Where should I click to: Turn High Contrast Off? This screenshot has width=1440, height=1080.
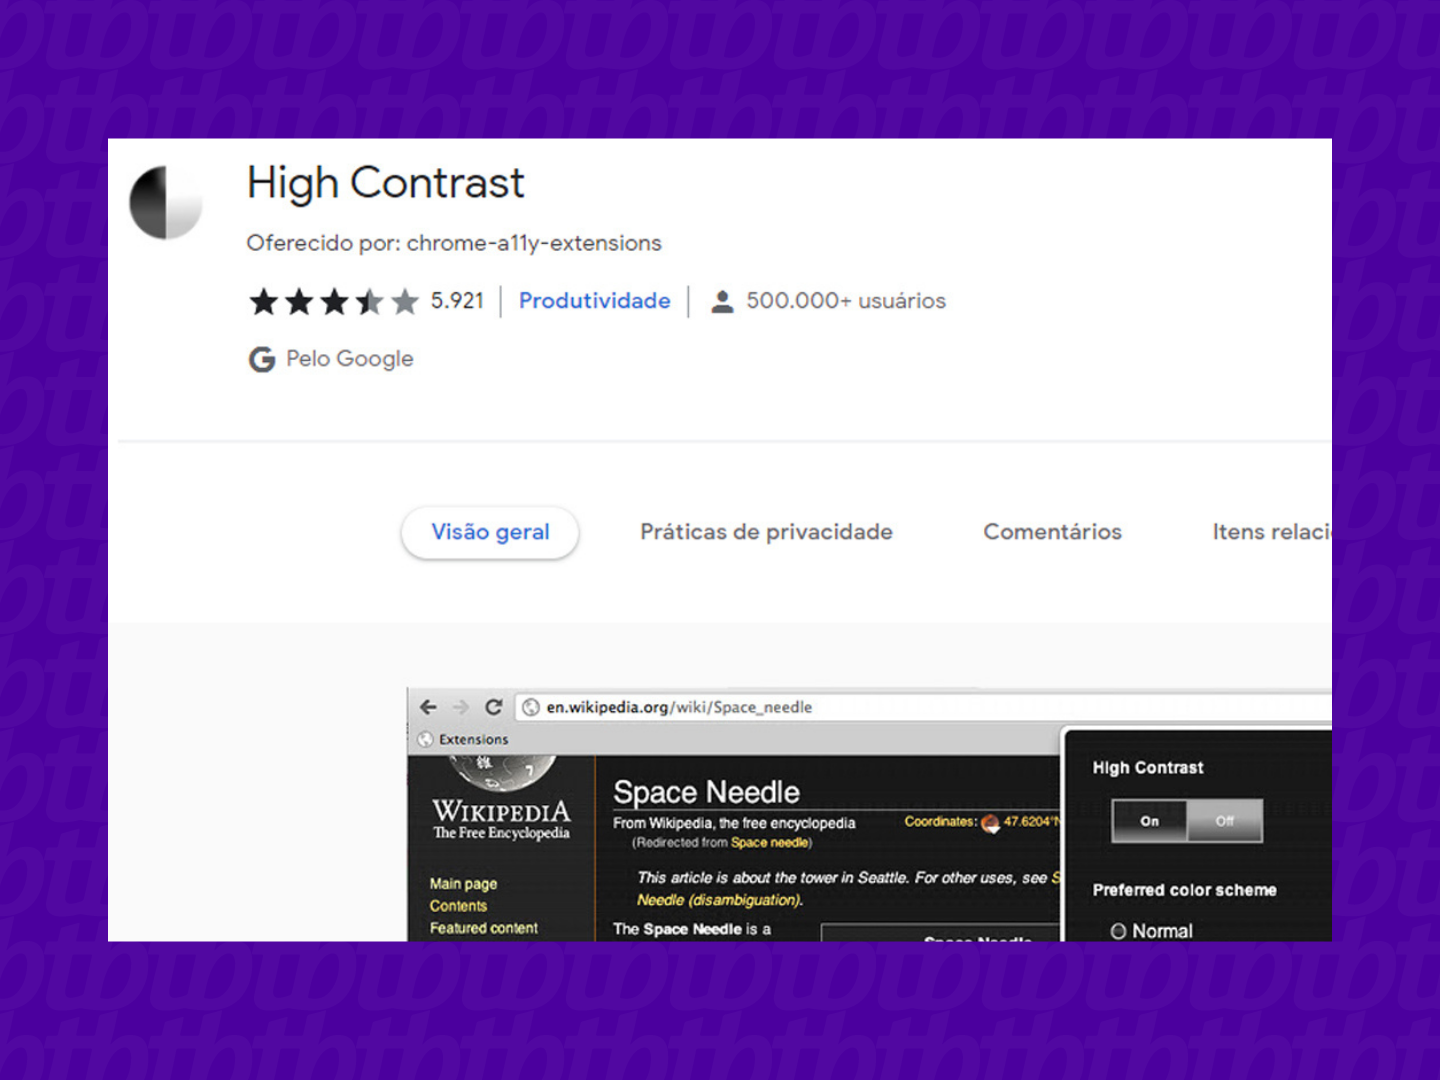point(1225,821)
